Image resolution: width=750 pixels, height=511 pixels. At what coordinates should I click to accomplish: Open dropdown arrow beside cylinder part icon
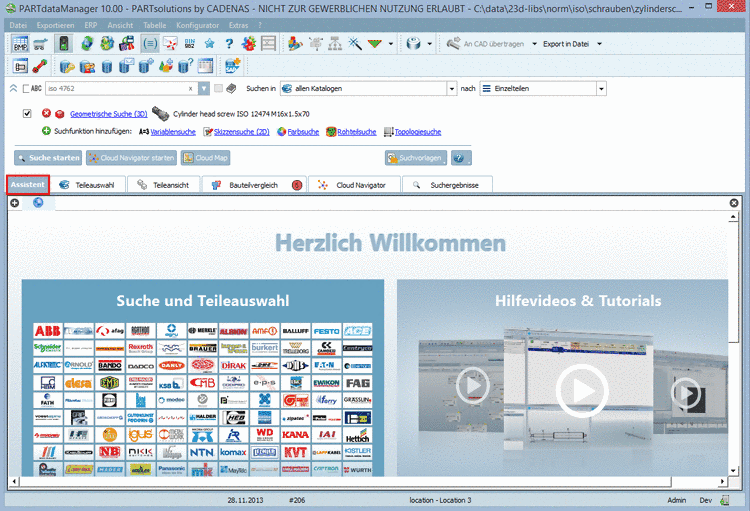point(430,44)
